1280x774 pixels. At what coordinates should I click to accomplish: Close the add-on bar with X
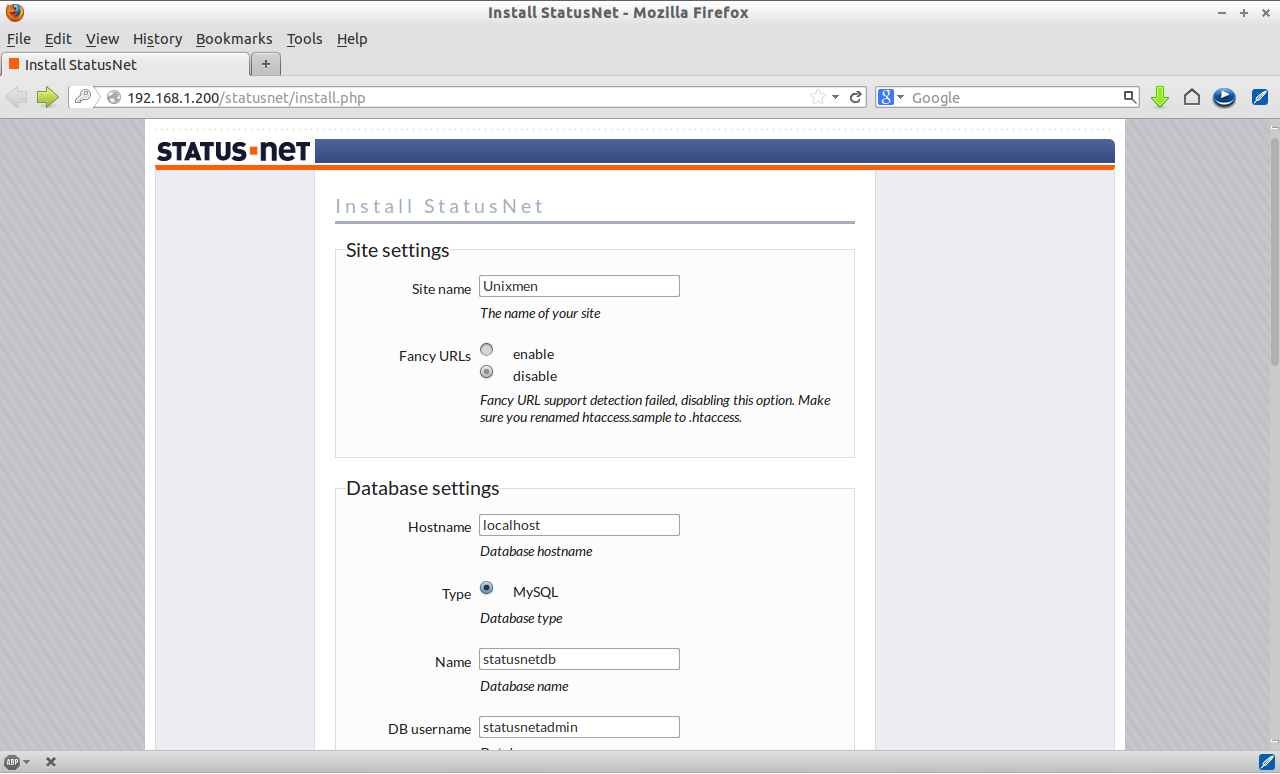[51, 762]
